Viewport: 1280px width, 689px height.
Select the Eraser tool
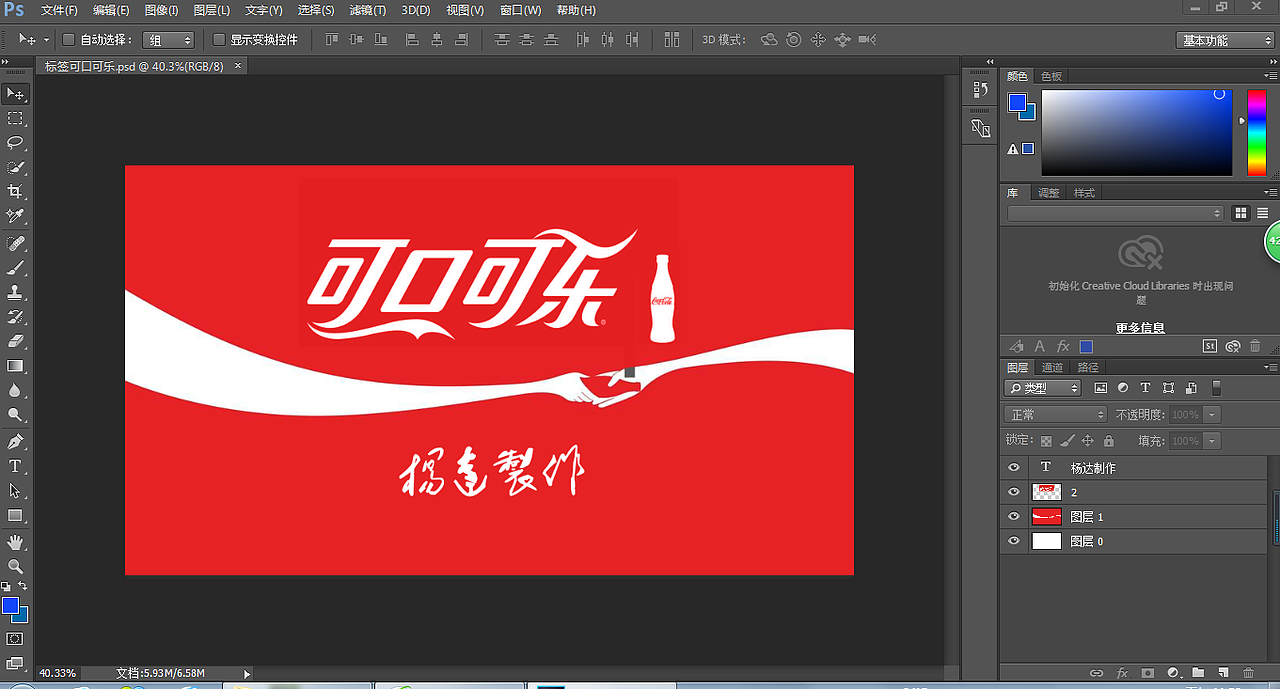pyautogui.click(x=15, y=341)
